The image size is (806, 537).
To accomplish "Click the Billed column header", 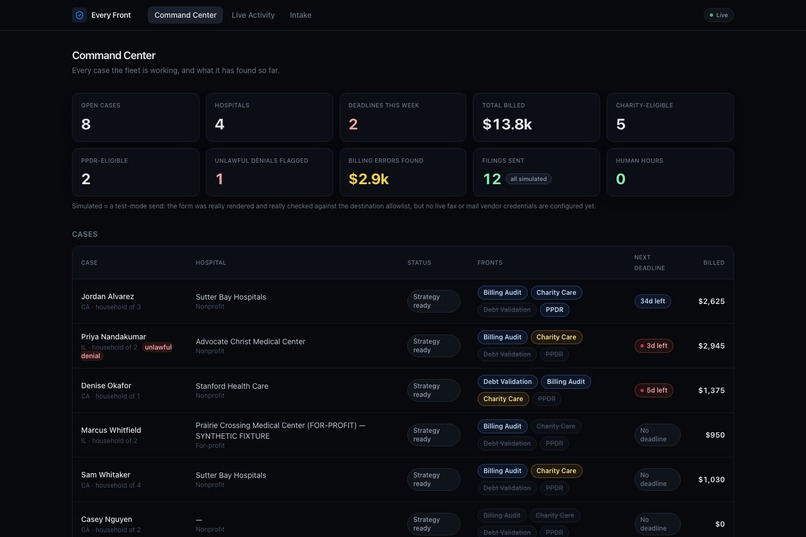I will coord(714,263).
